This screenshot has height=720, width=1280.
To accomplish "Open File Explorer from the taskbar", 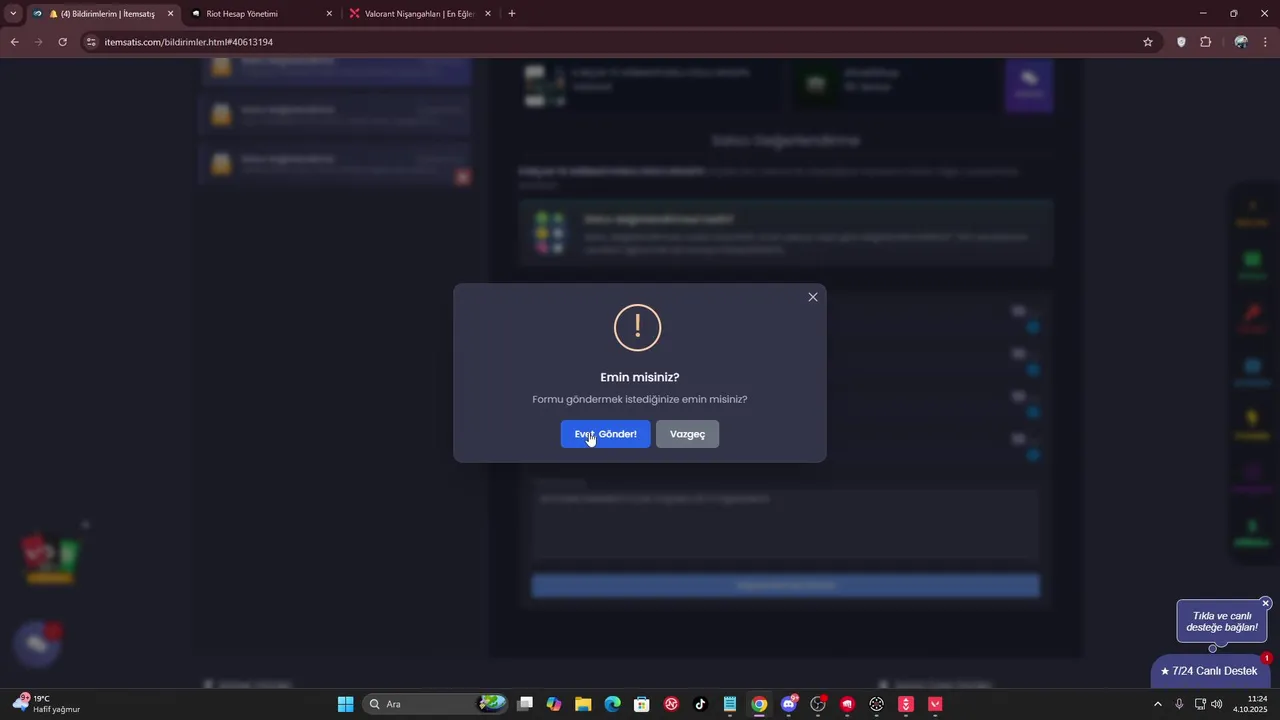I will [x=583, y=704].
